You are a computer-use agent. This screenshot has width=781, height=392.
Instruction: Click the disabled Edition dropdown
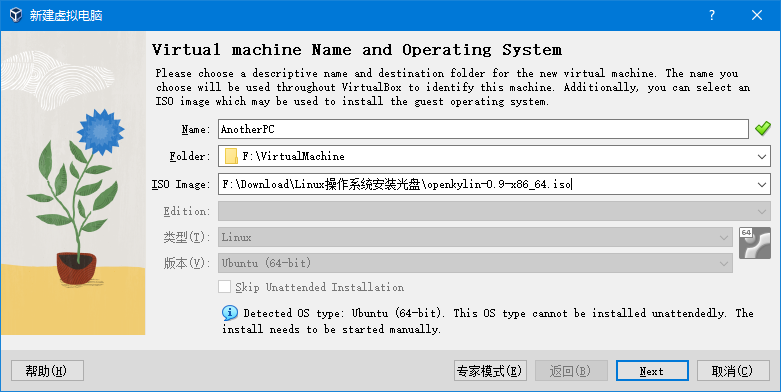(494, 211)
